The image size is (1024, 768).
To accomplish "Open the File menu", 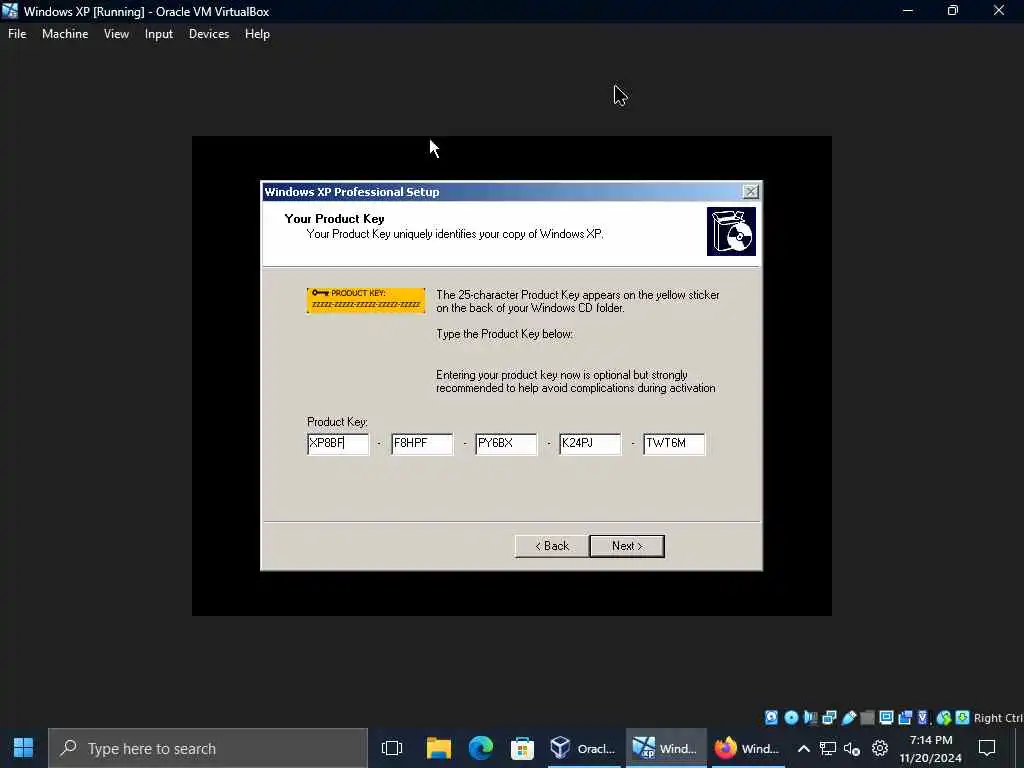I will tap(17, 34).
